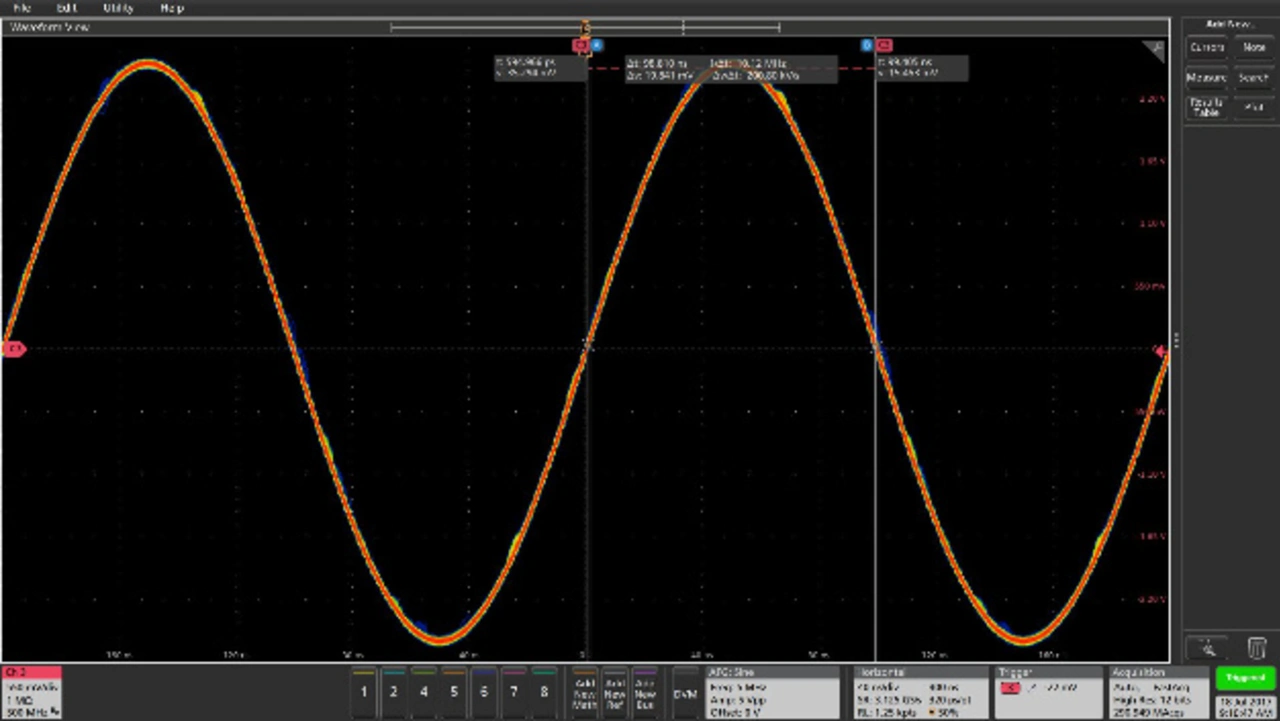The height and width of the screenshot is (721, 1280).
Task: Select the Ch 3 ground level marker
Action: [13, 349]
